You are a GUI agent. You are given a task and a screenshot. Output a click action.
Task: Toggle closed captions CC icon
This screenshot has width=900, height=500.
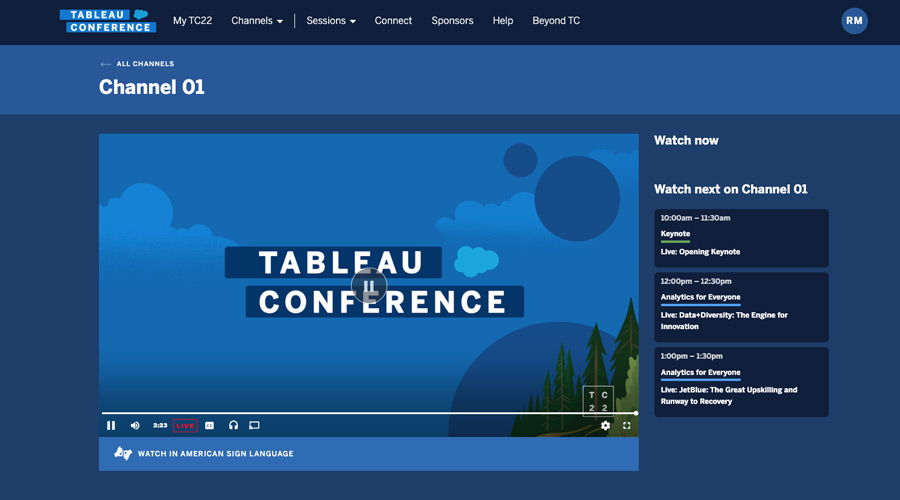(x=210, y=425)
